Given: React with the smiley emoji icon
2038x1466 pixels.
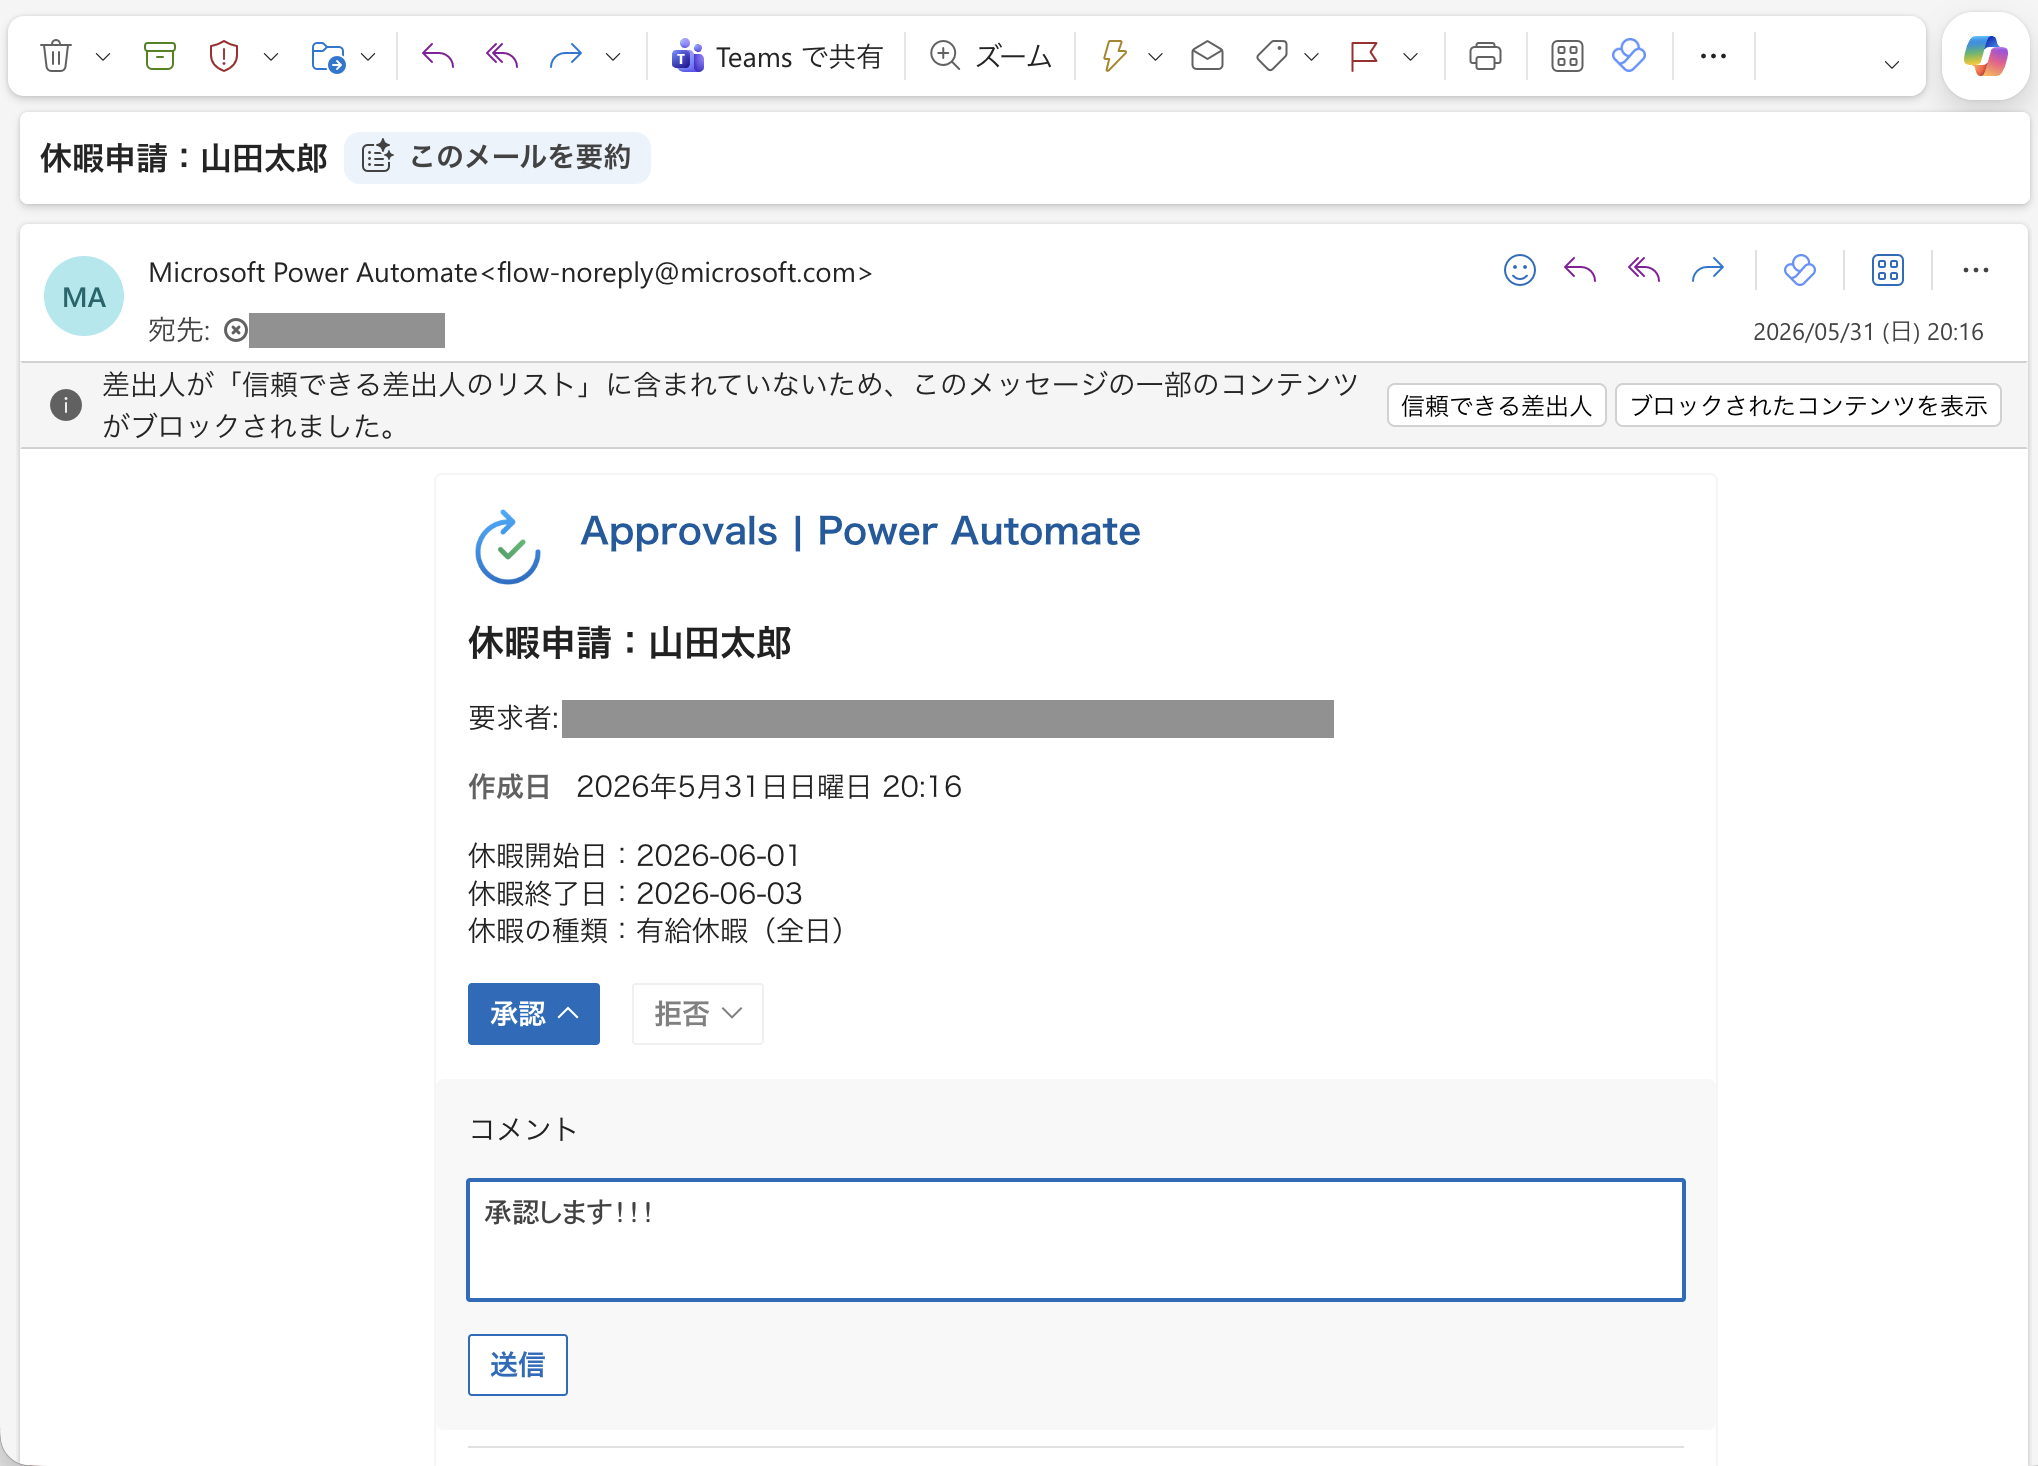Looking at the screenshot, I should click(x=1519, y=270).
